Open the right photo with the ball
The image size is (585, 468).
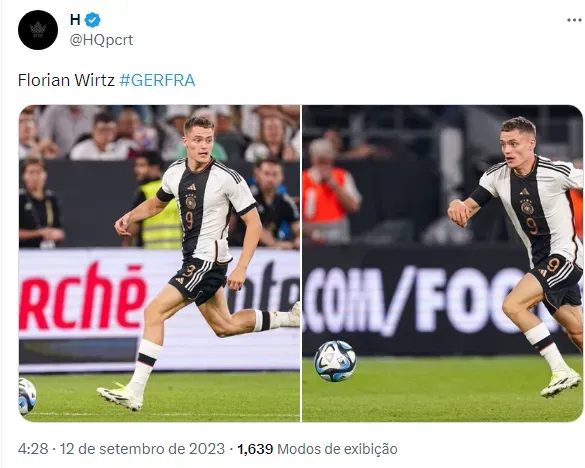coord(442,263)
